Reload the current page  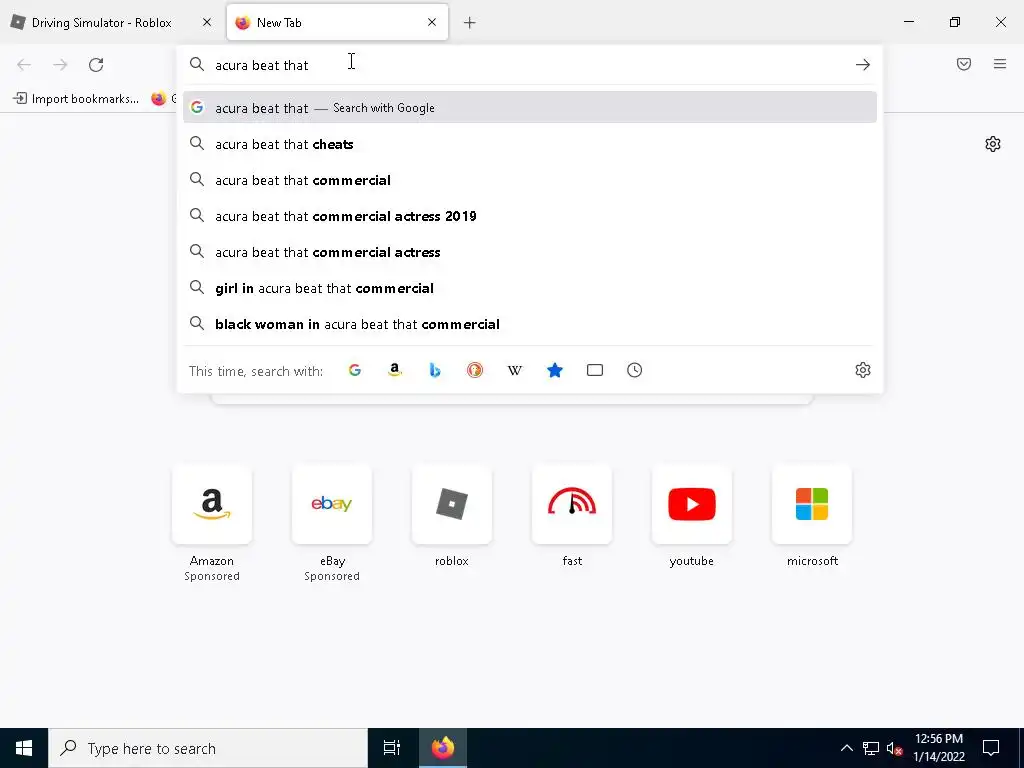point(96,65)
